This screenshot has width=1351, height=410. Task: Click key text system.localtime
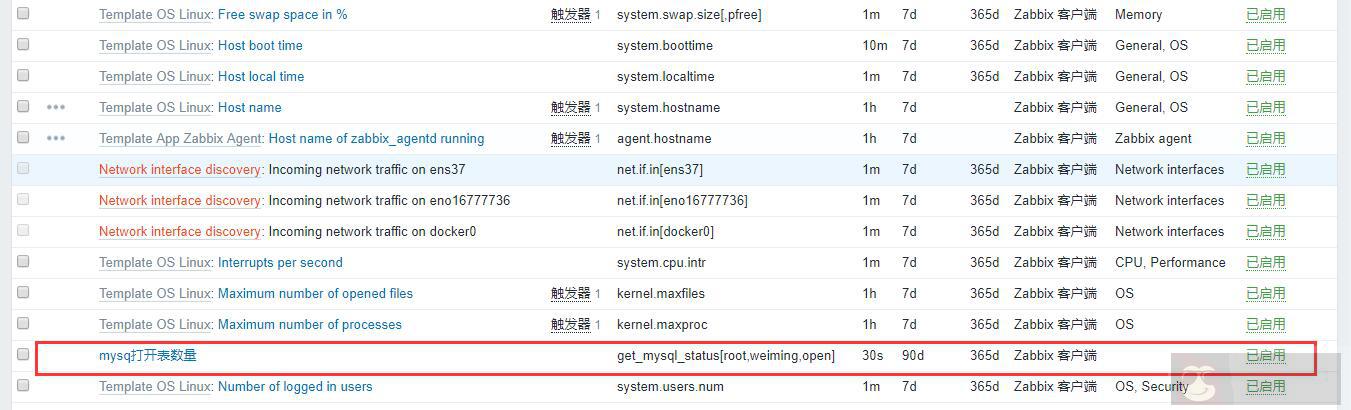[x=666, y=76]
